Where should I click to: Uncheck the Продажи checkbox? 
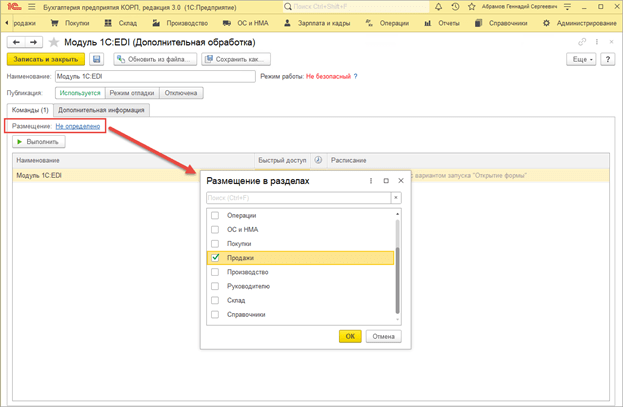[215, 258]
